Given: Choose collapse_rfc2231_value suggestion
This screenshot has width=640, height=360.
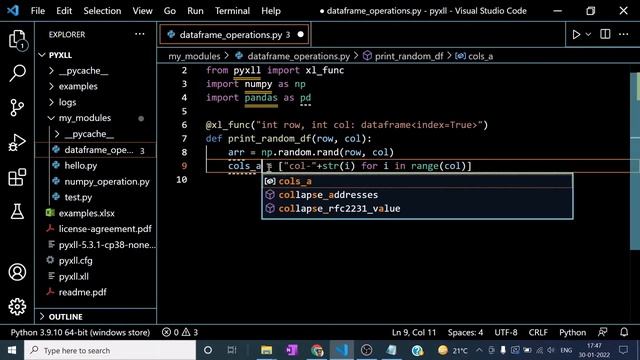Looking at the screenshot, I should tap(417, 209).
